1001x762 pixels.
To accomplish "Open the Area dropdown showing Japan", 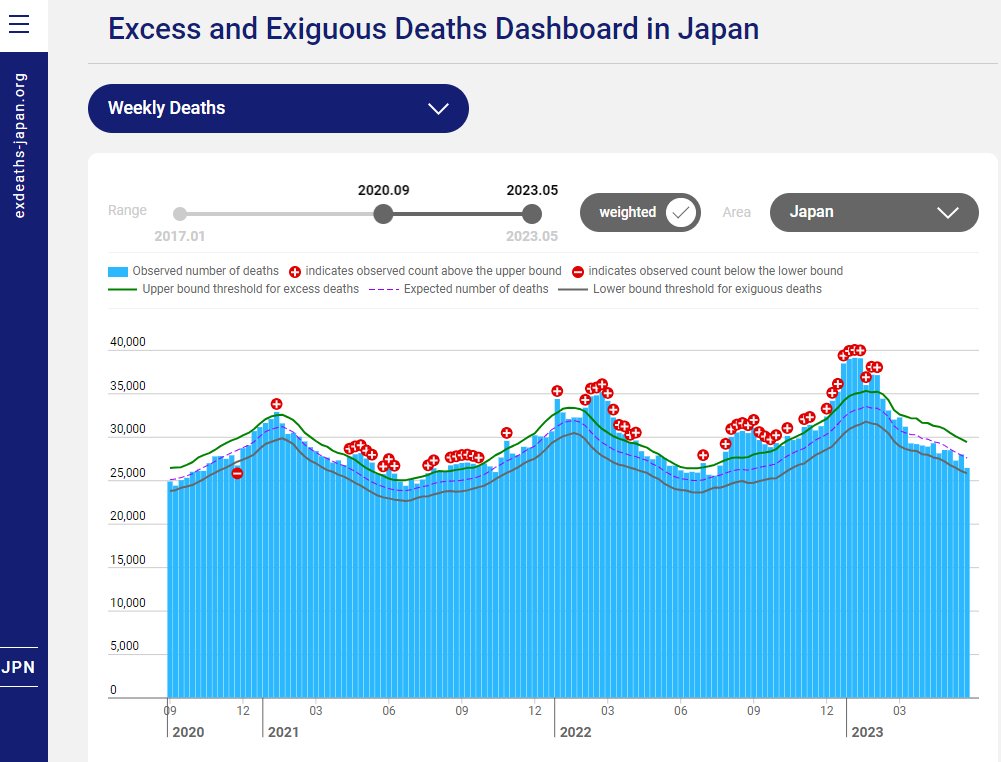I will click(874, 212).
